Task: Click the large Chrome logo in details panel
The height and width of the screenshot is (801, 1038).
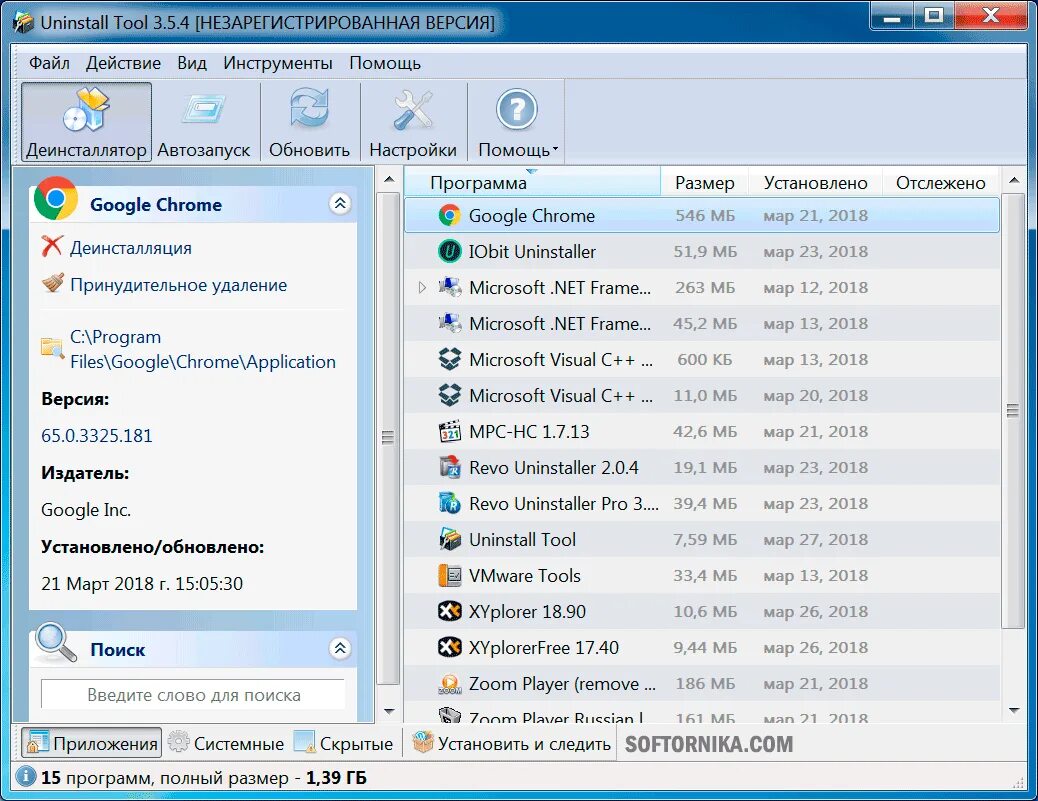Action: [56, 199]
